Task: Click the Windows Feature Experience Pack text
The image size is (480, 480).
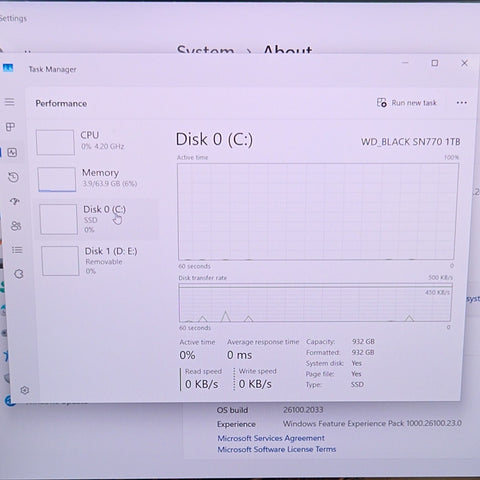Action: (372, 423)
